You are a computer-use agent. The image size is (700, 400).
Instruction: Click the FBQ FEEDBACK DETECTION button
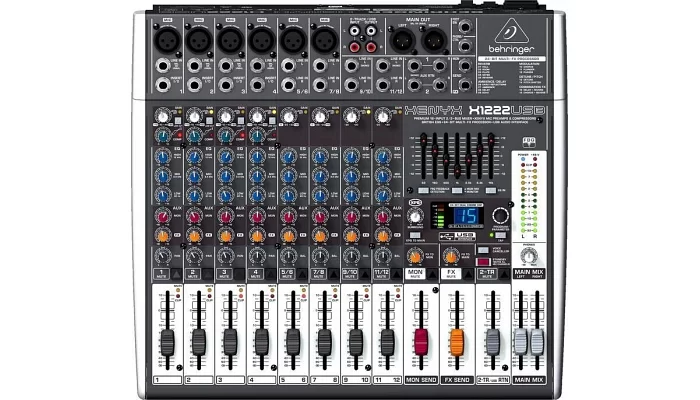(423, 191)
